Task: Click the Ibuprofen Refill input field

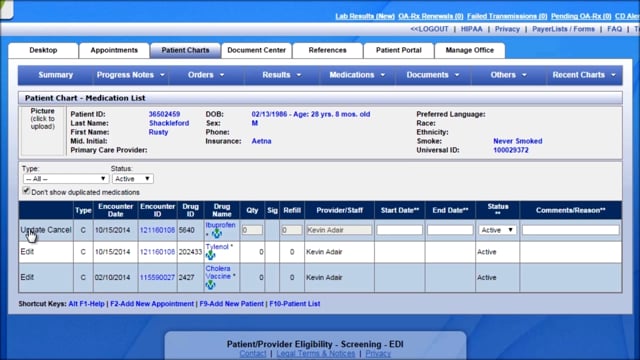Action: coord(292,230)
